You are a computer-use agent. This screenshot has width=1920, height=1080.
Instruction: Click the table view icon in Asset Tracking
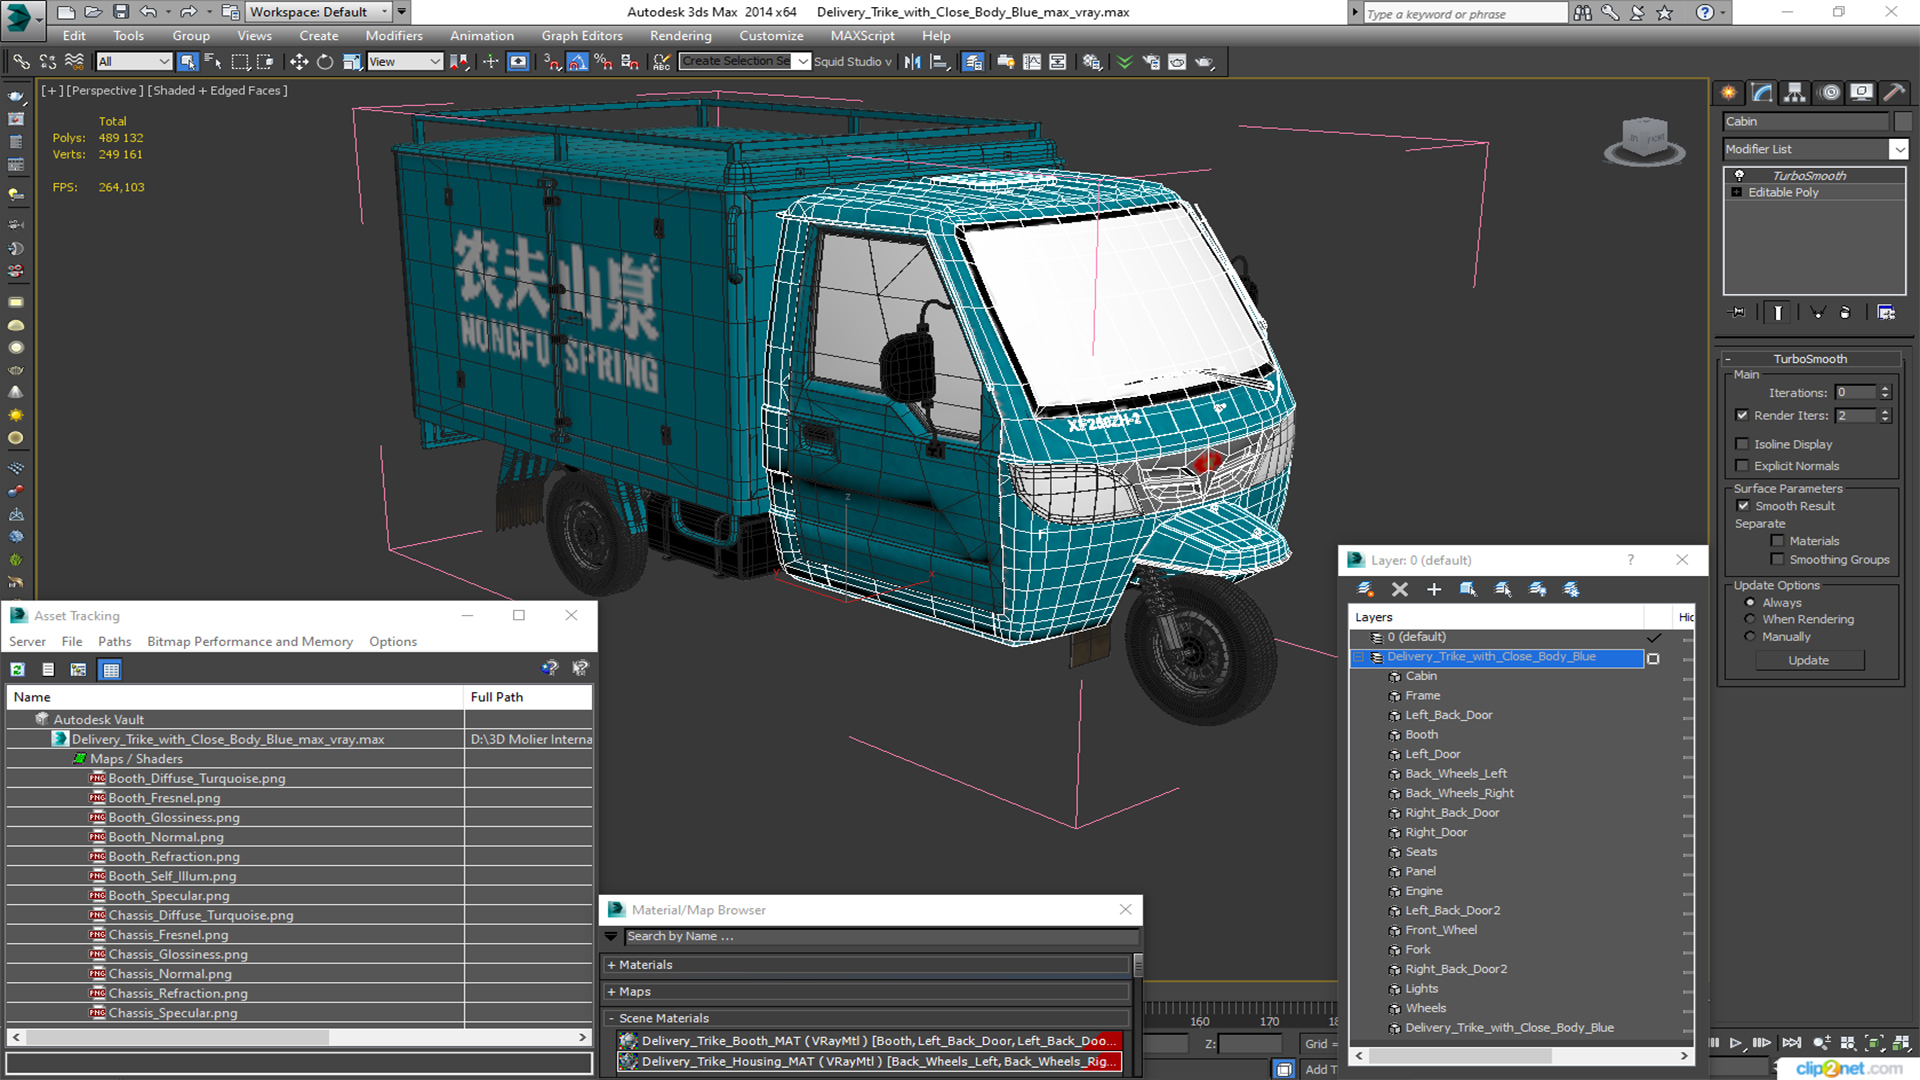tap(111, 669)
